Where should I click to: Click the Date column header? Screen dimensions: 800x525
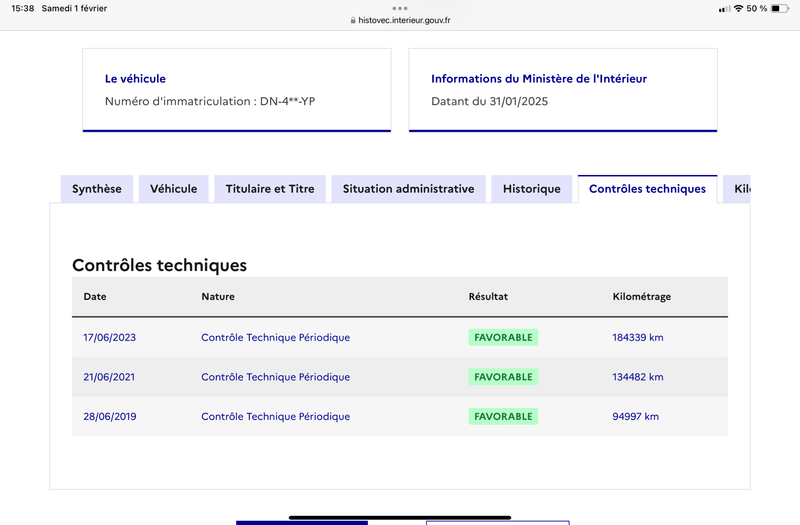[x=95, y=296]
